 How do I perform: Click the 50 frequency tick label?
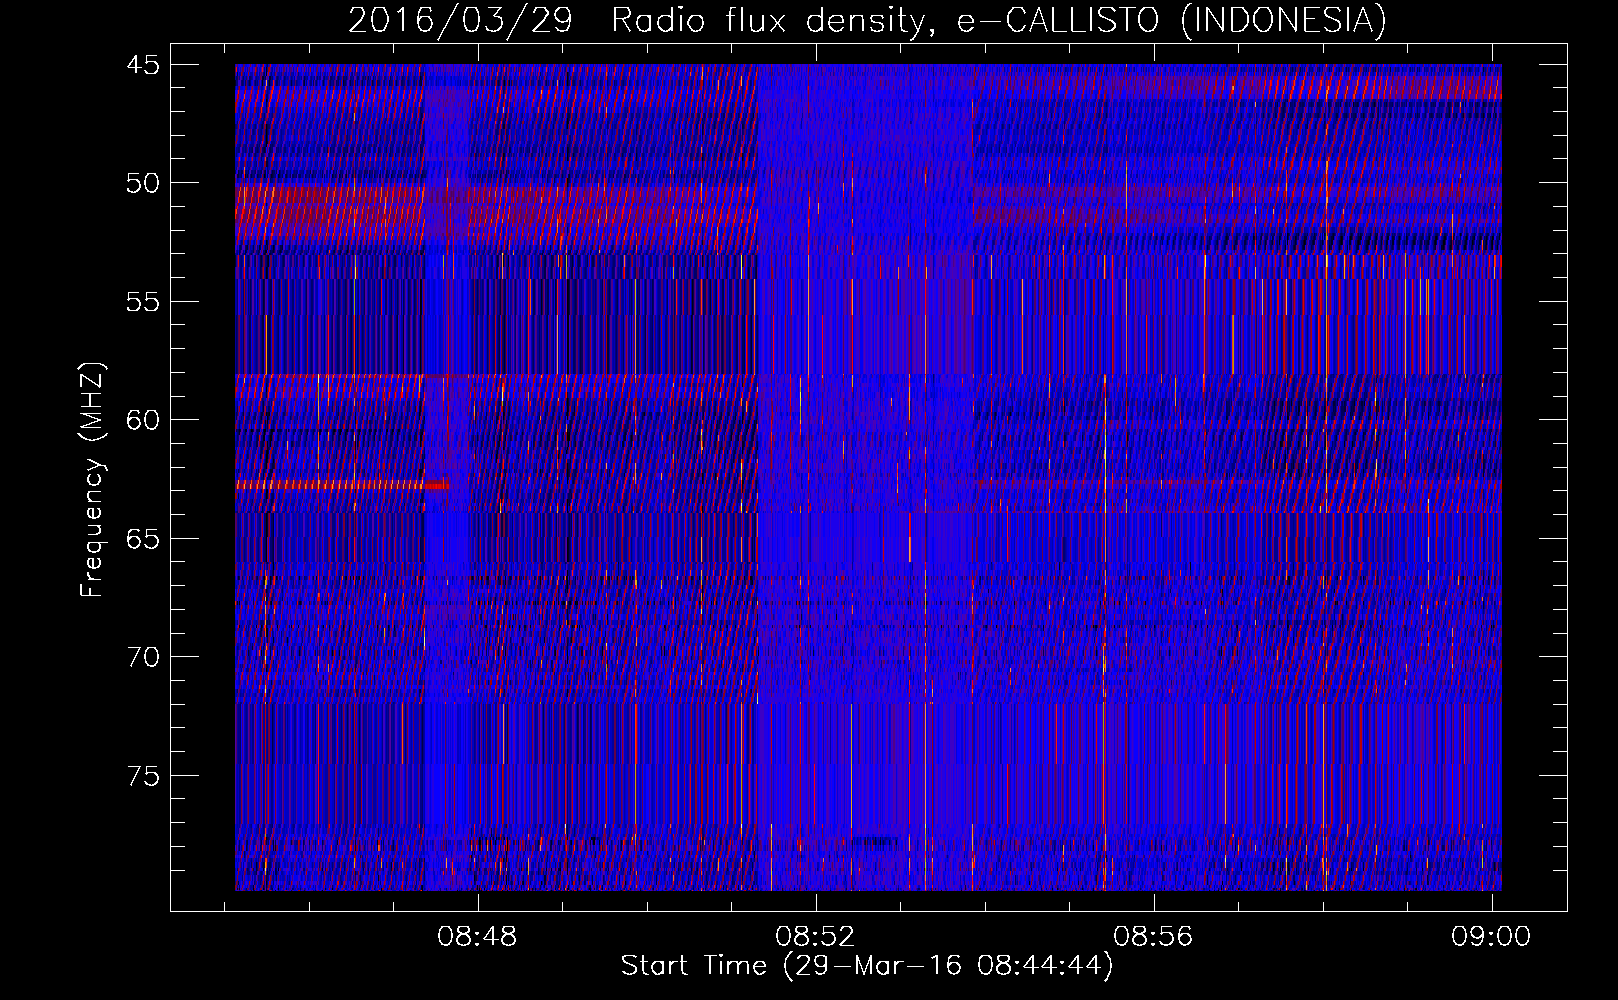click(143, 183)
